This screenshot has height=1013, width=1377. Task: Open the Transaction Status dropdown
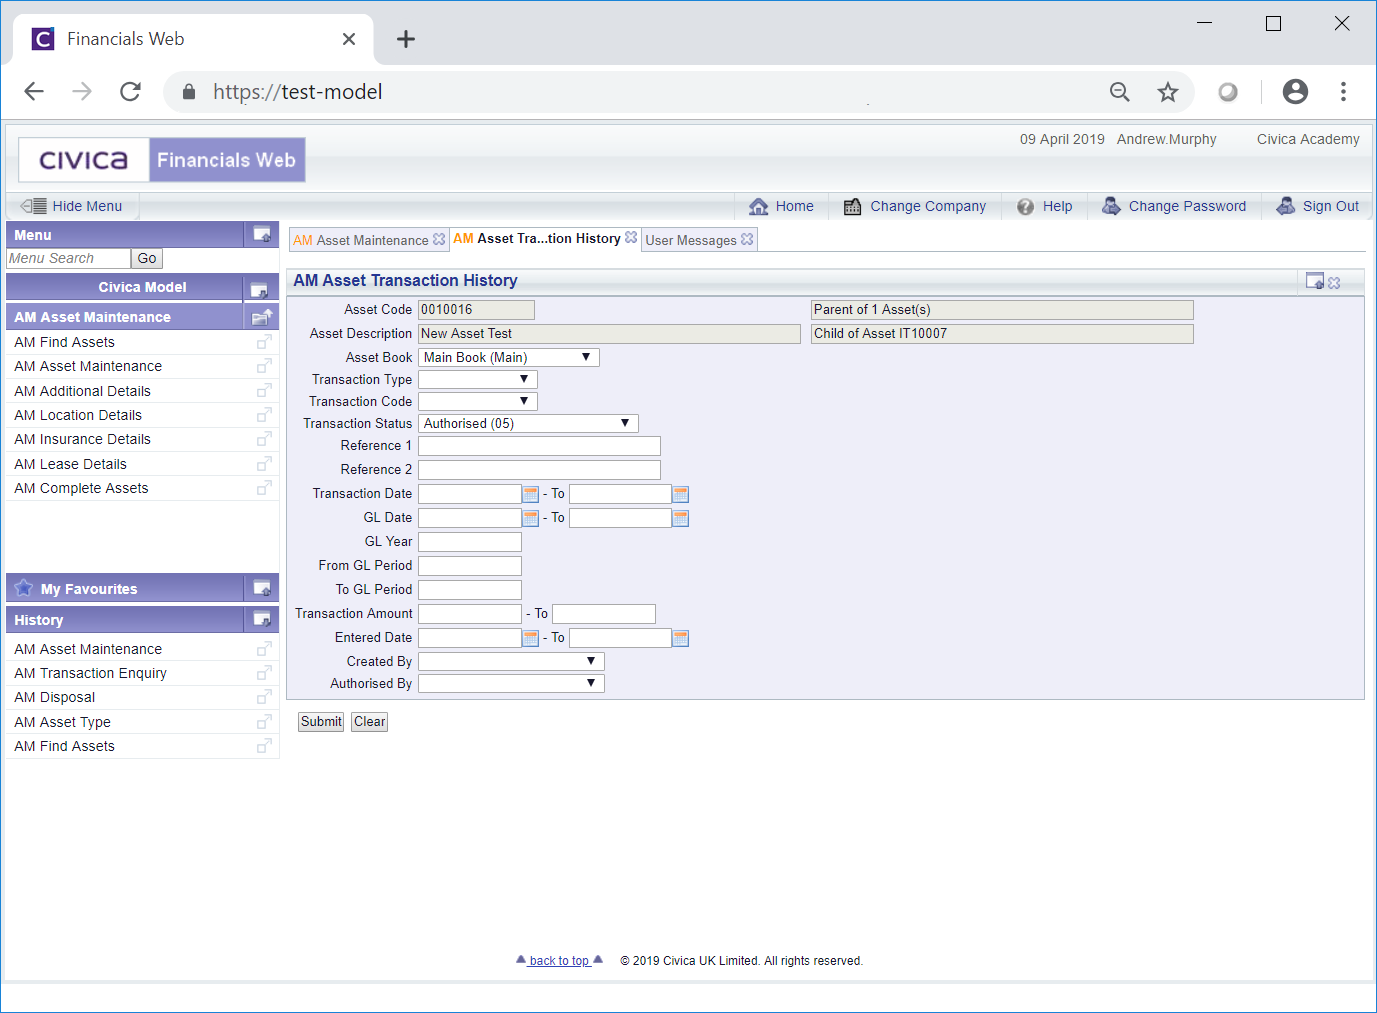[528, 423]
